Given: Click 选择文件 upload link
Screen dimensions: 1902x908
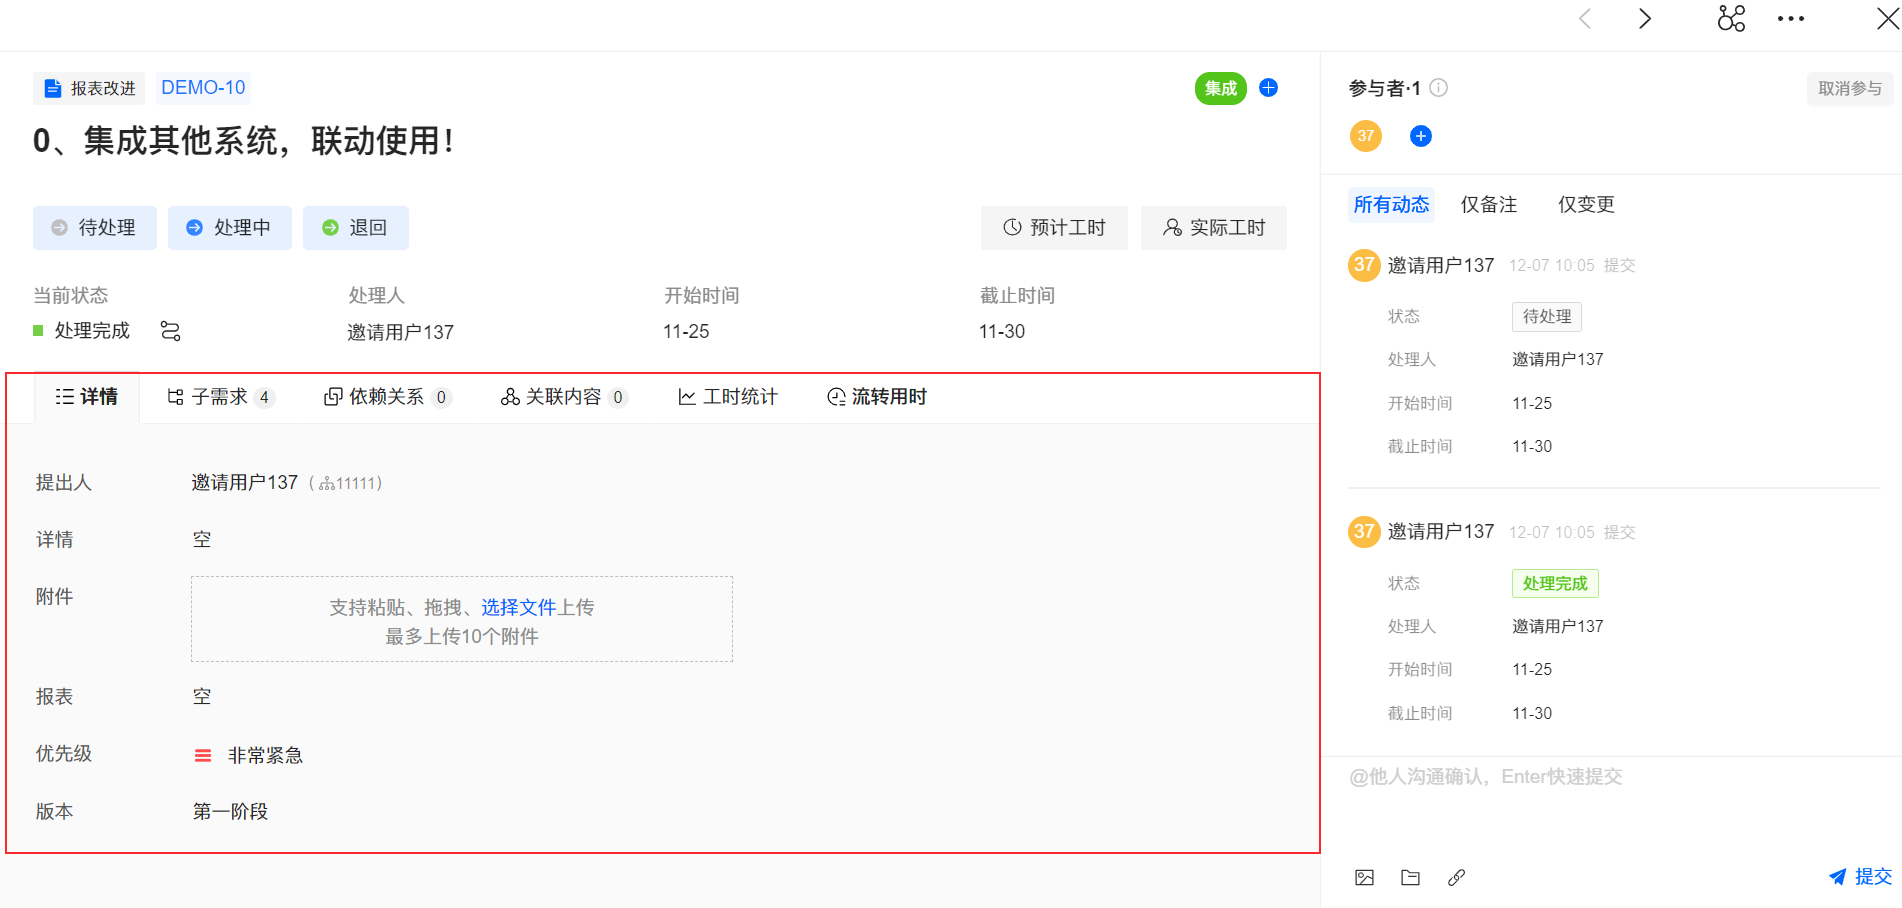Looking at the screenshot, I should pyautogui.click(x=518, y=607).
